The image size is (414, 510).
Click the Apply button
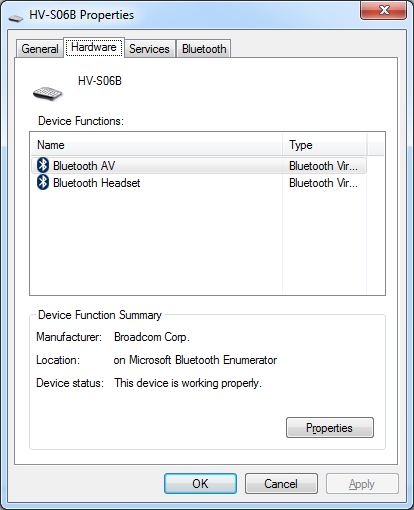[x=362, y=483]
